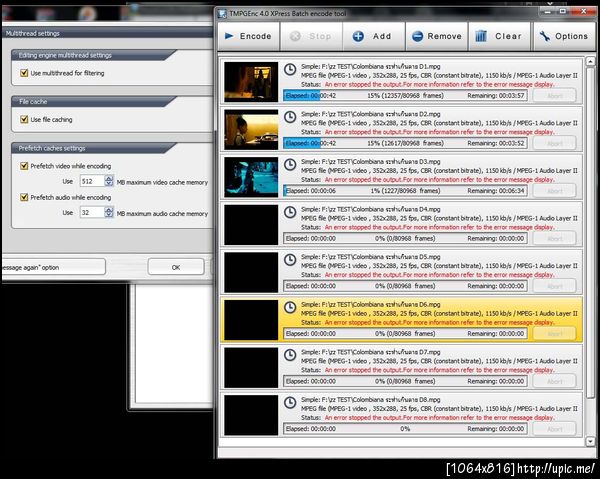Click the blue play icon on Encode
Screen dimensions: 600x479
229,36
